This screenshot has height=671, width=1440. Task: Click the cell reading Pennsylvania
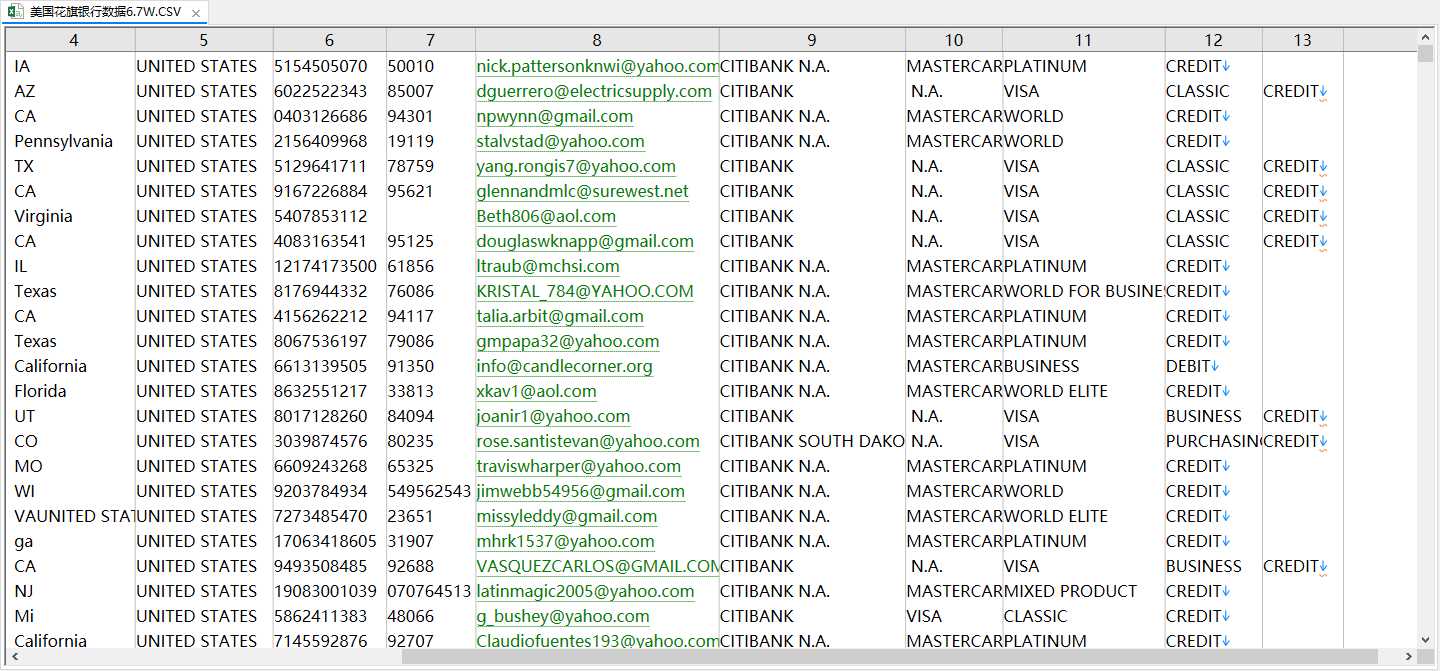click(x=64, y=141)
